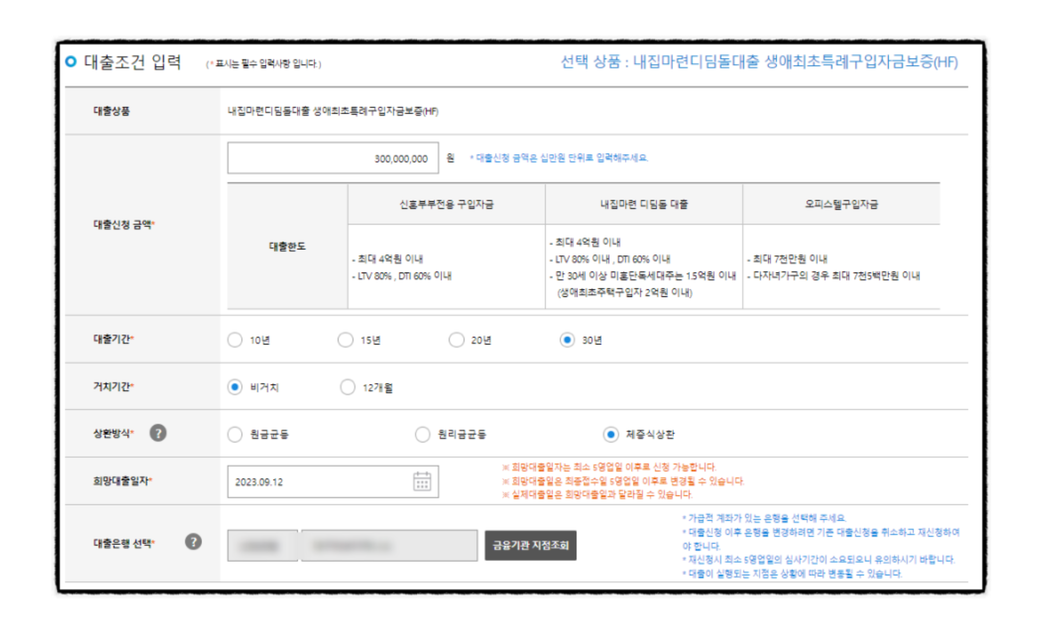The image size is (1040, 623).
Task: Choose the 15년 loan period
Action: pyautogui.click(x=346, y=340)
